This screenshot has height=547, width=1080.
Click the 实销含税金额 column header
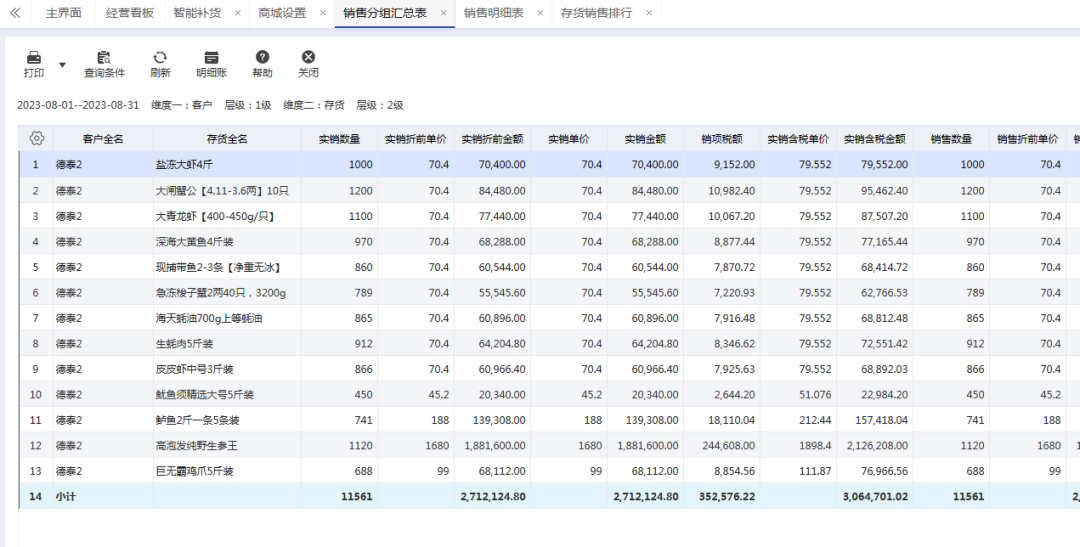(875, 138)
